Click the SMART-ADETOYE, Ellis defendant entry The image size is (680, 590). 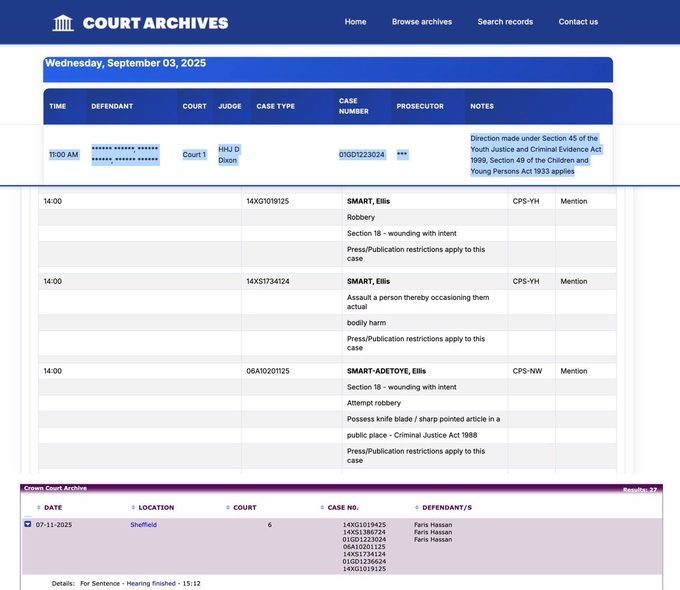[386, 371]
